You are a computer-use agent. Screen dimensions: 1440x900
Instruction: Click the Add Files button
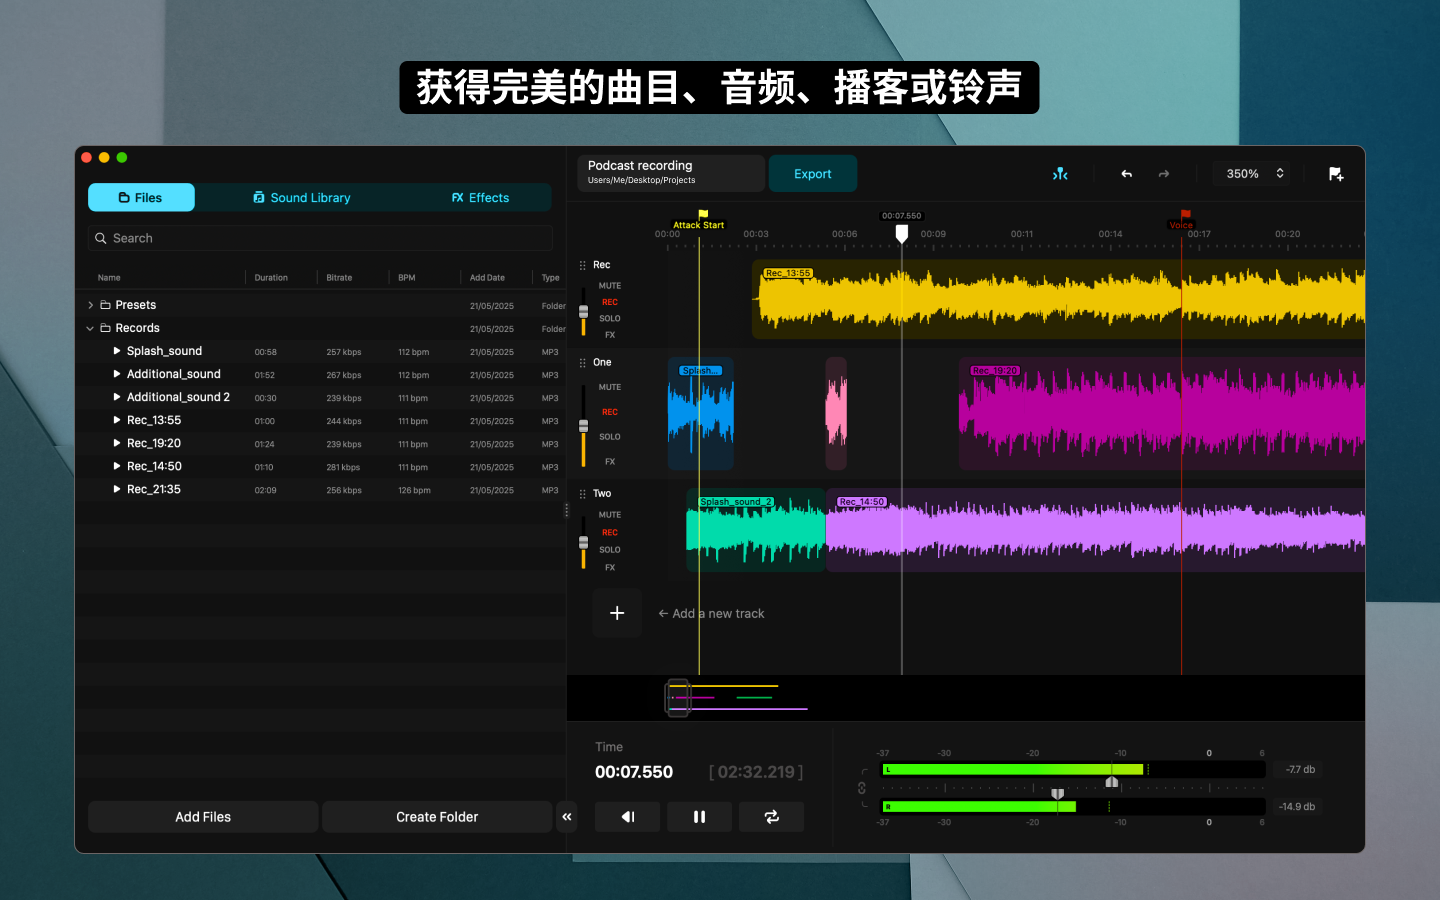click(203, 817)
